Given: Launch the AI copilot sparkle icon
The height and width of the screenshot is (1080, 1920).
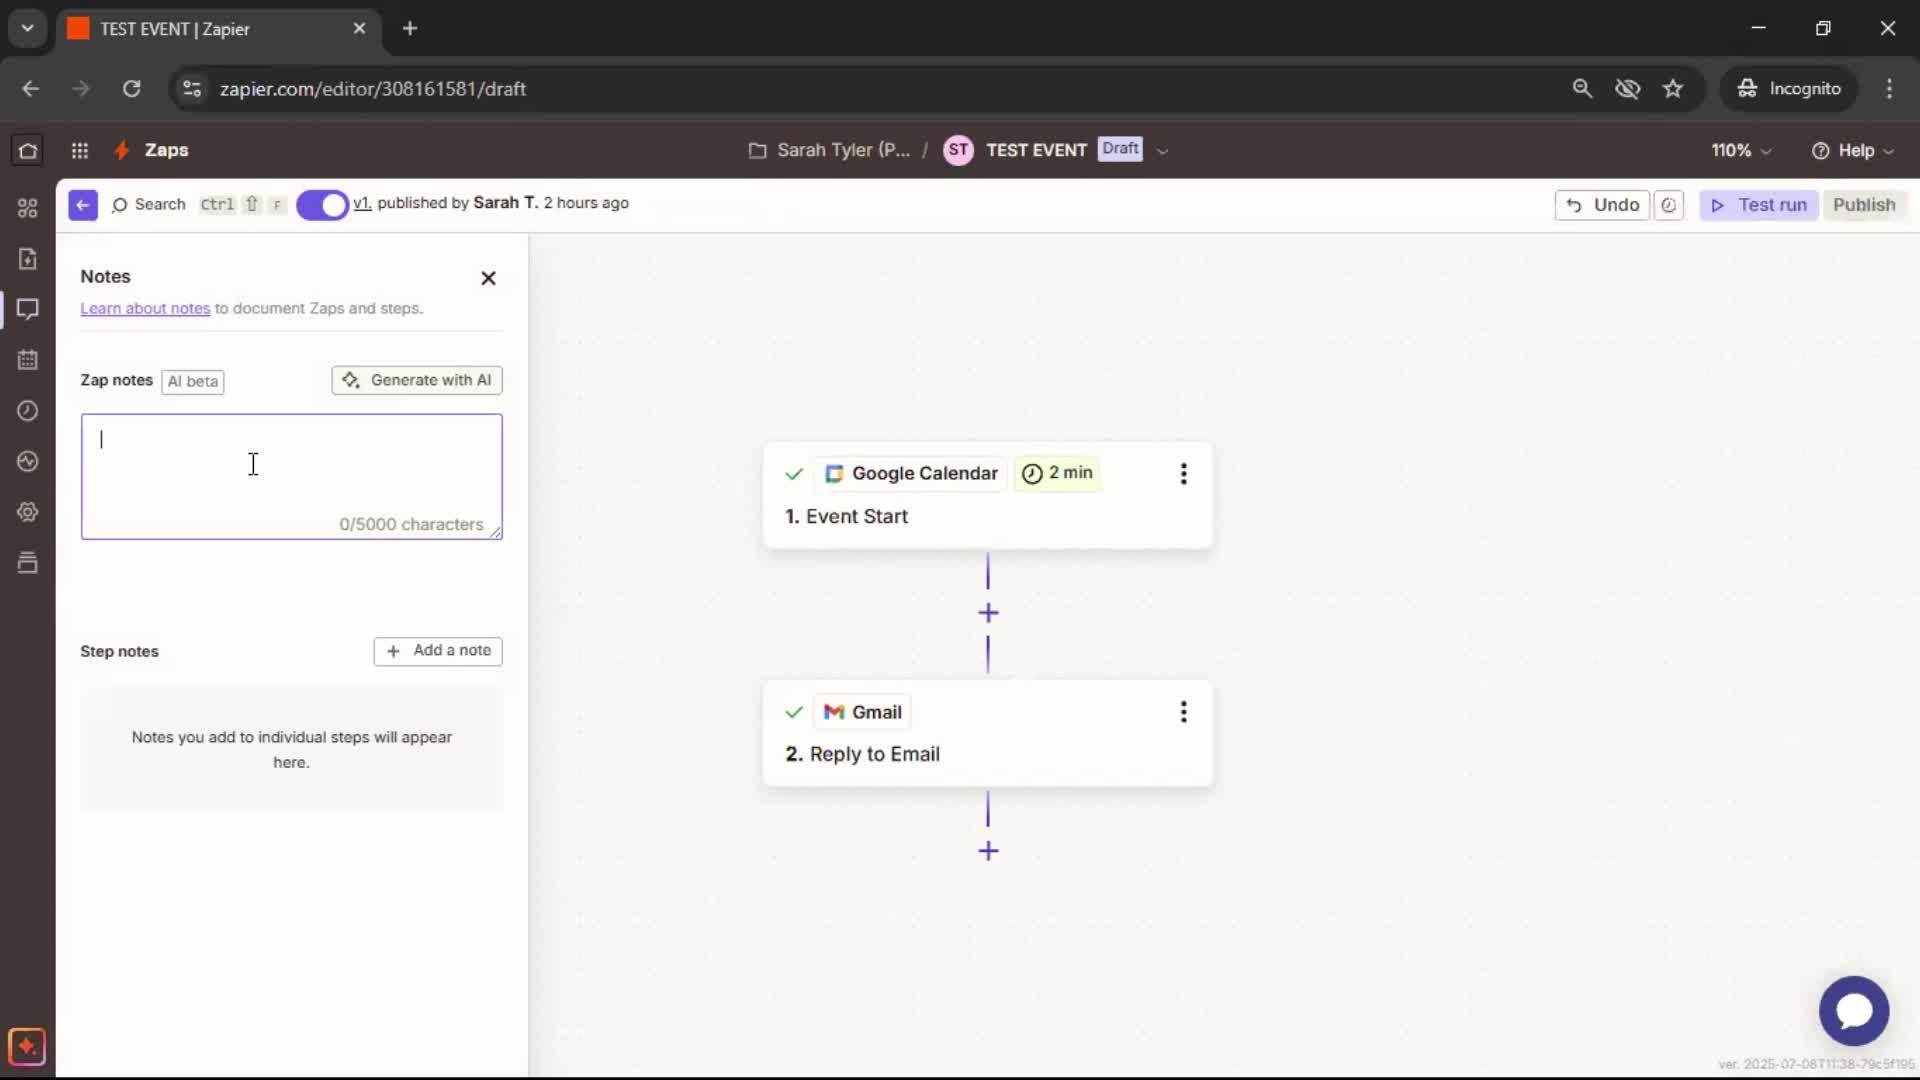Looking at the screenshot, I should (27, 1047).
